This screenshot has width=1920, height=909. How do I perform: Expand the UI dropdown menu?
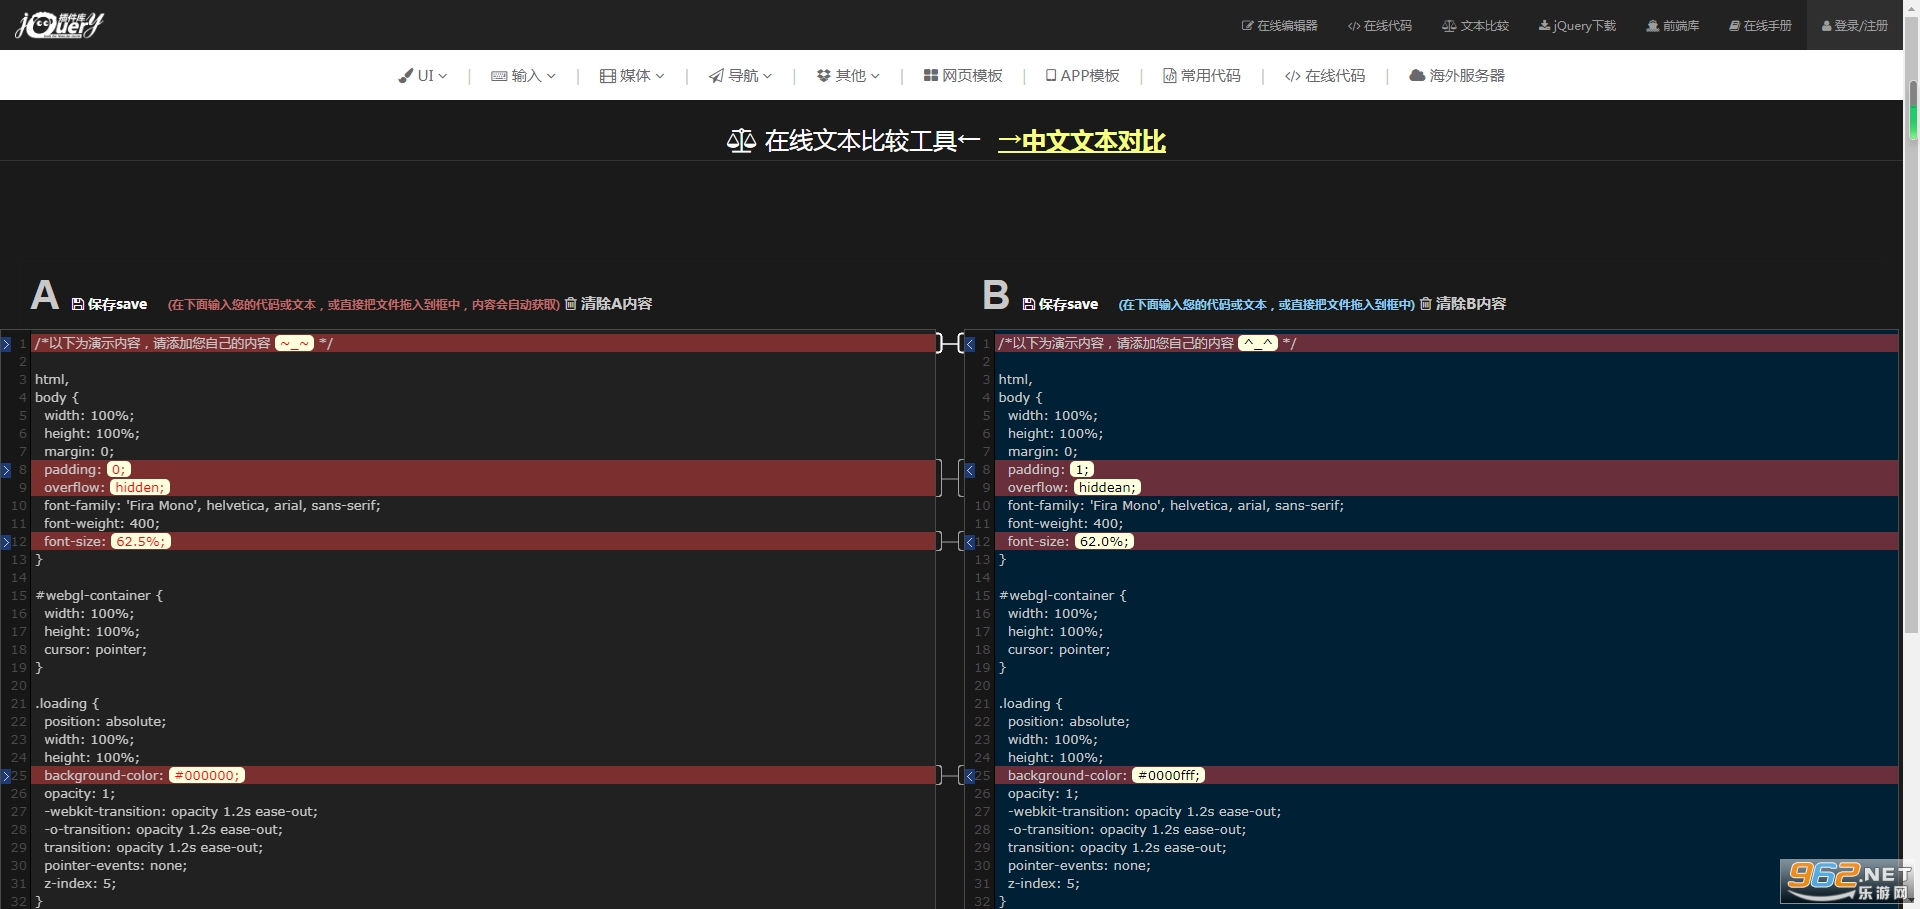(x=422, y=76)
